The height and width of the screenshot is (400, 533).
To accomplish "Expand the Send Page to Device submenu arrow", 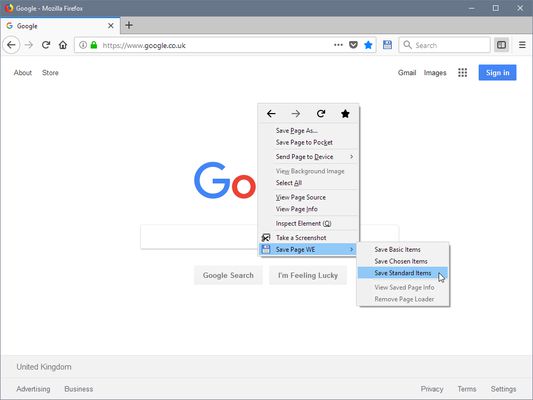I will tap(351, 157).
